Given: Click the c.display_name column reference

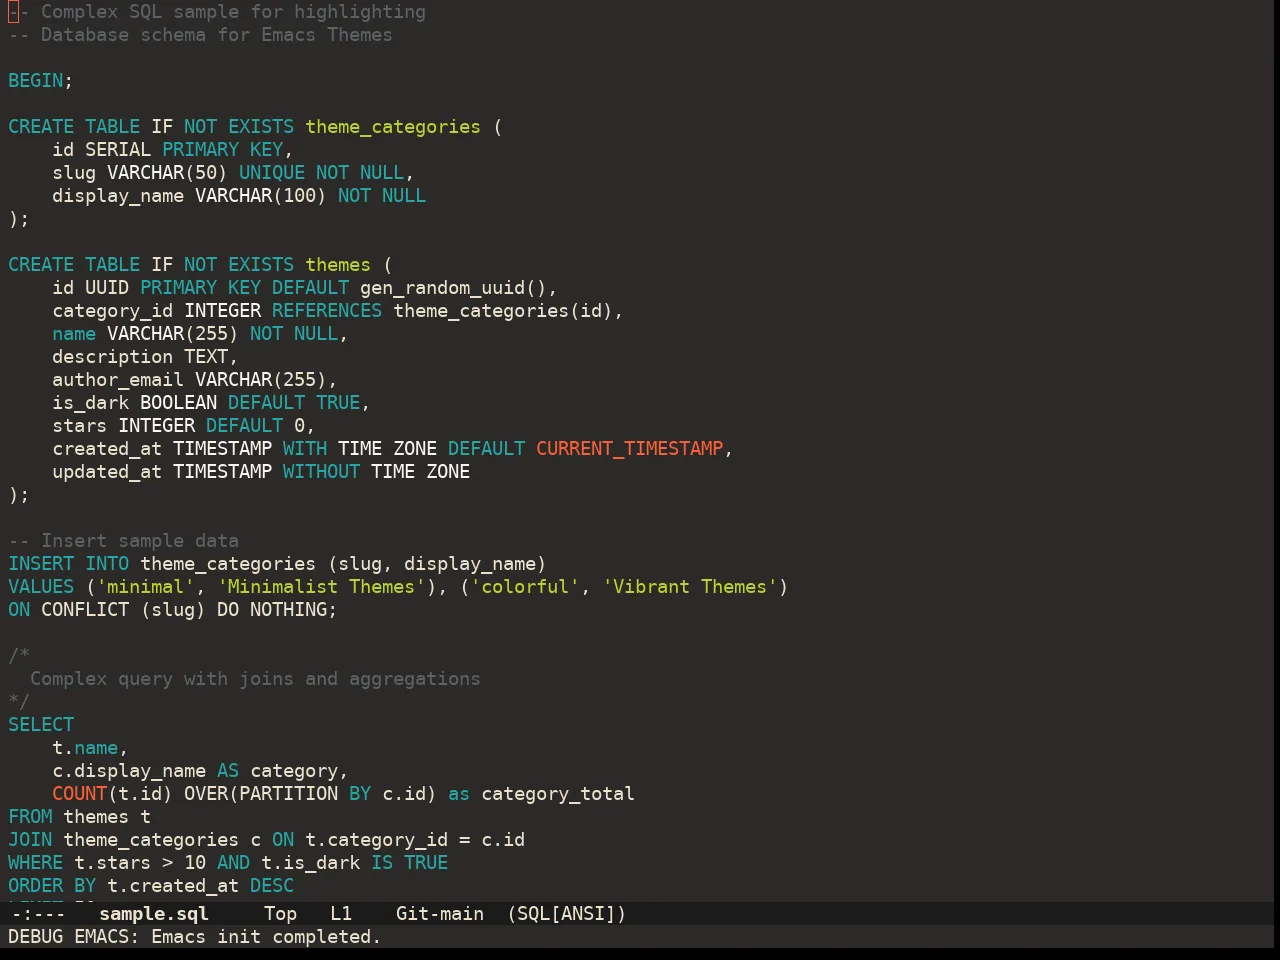Looking at the screenshot, I should pyautogui.click(x=129, y=771).
